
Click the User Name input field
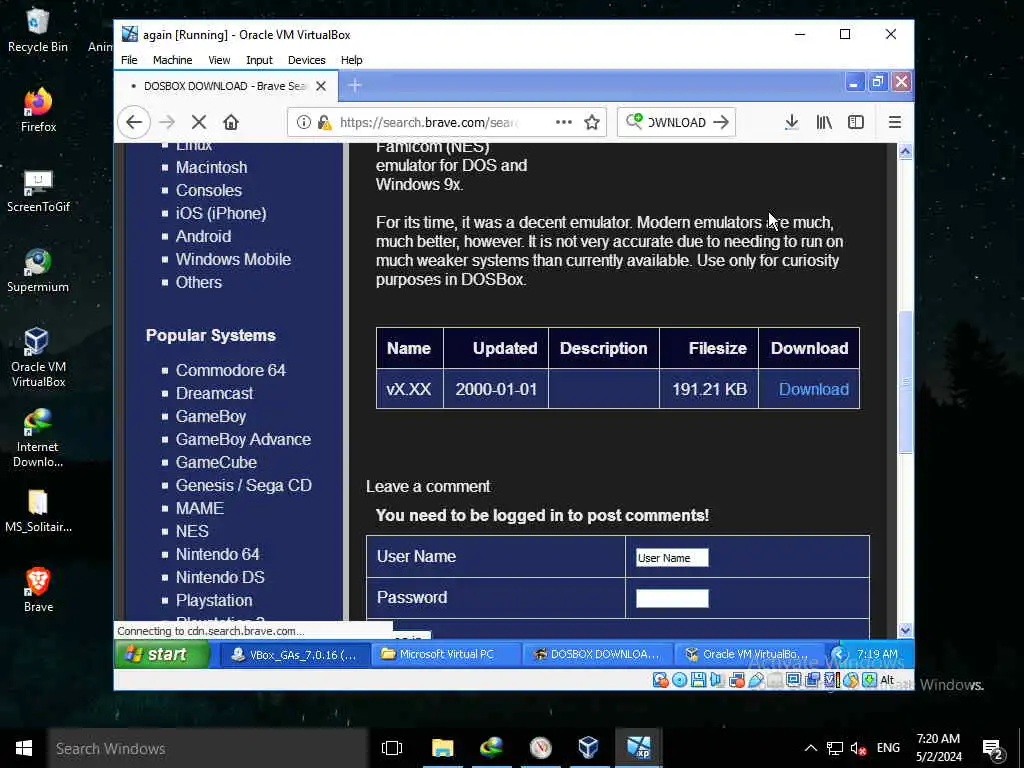[672, 558]
